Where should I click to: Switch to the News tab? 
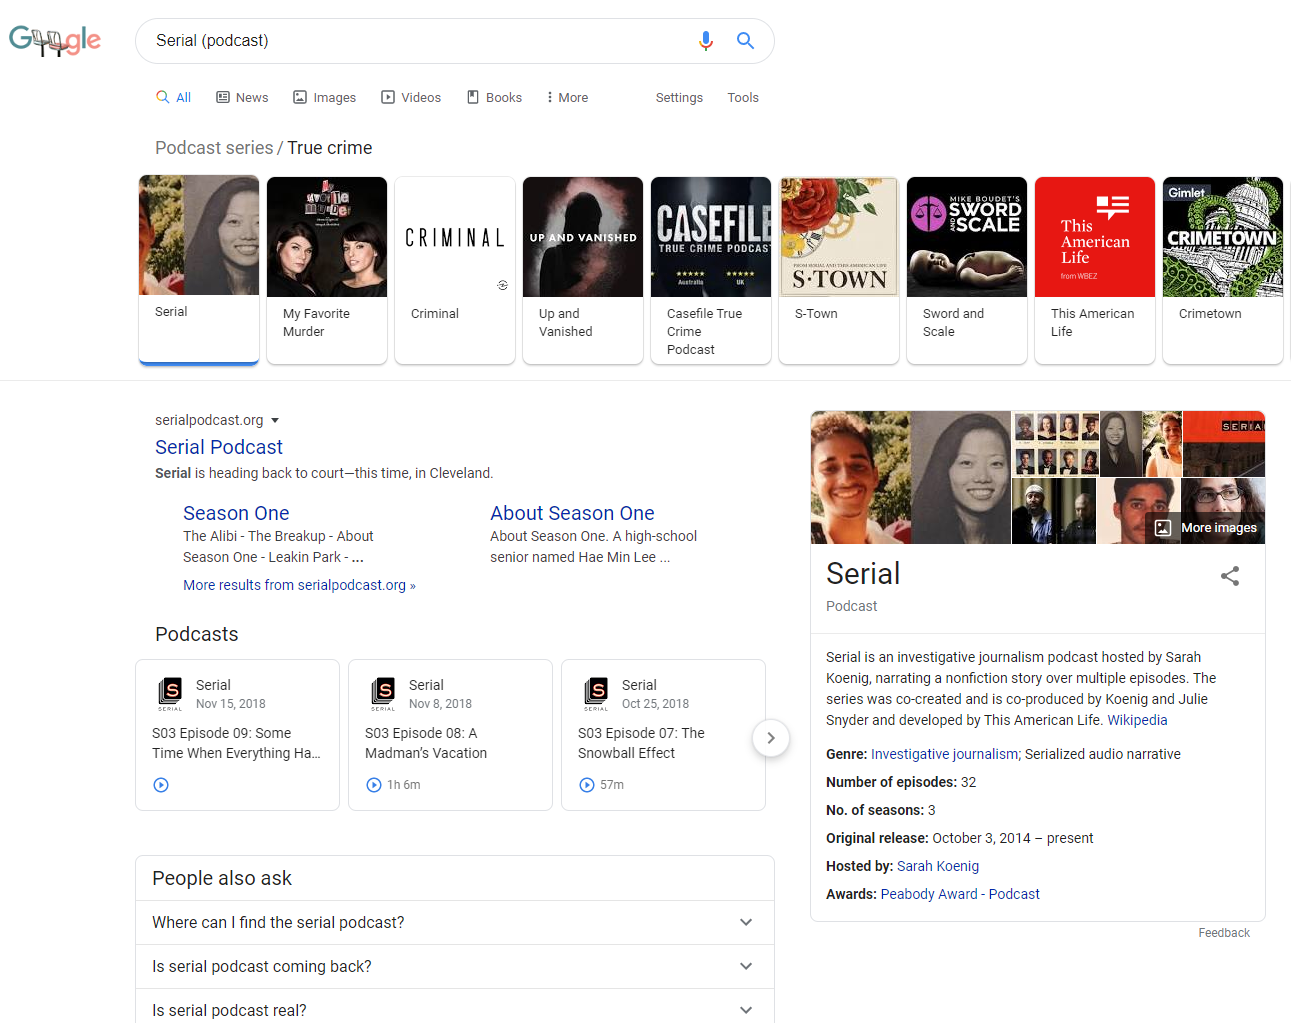click(x=242, y=98)
